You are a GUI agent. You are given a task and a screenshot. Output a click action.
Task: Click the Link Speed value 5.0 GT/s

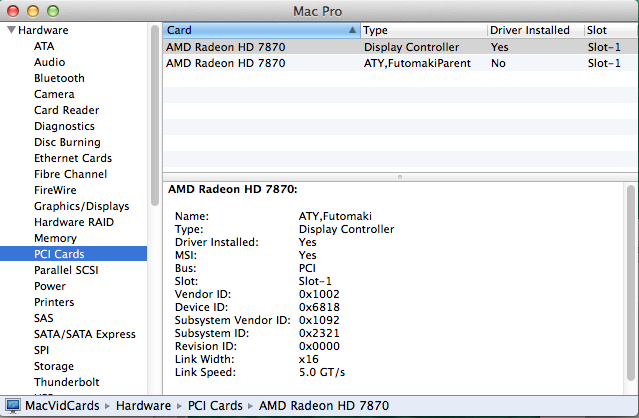(x=322, y=372)
